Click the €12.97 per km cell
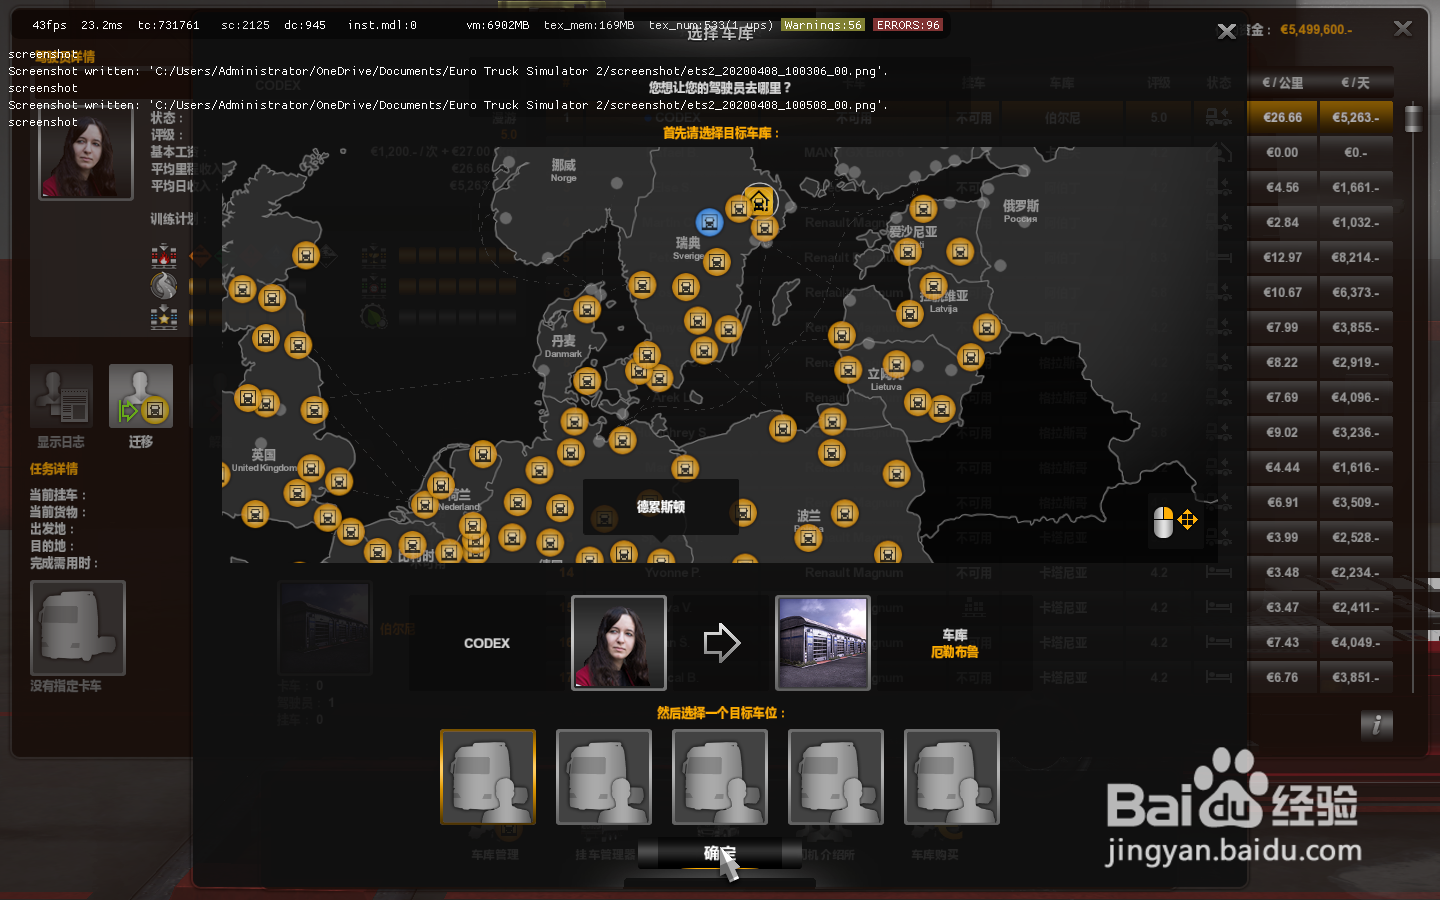 (1283, 257)
